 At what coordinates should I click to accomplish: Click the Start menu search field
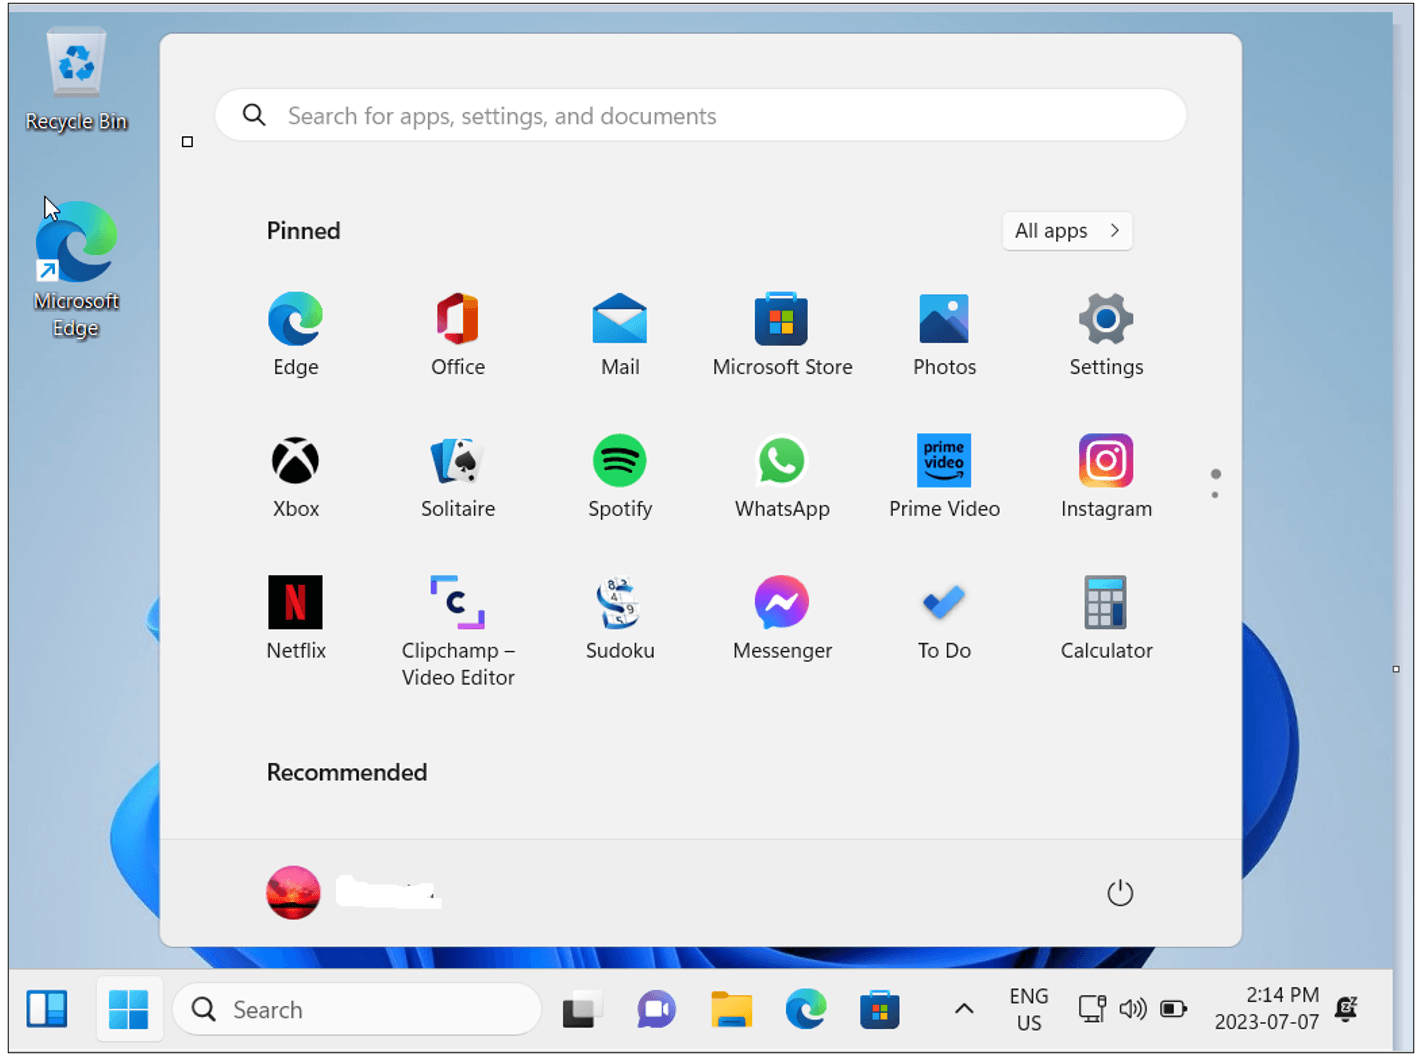click(700, 116)
